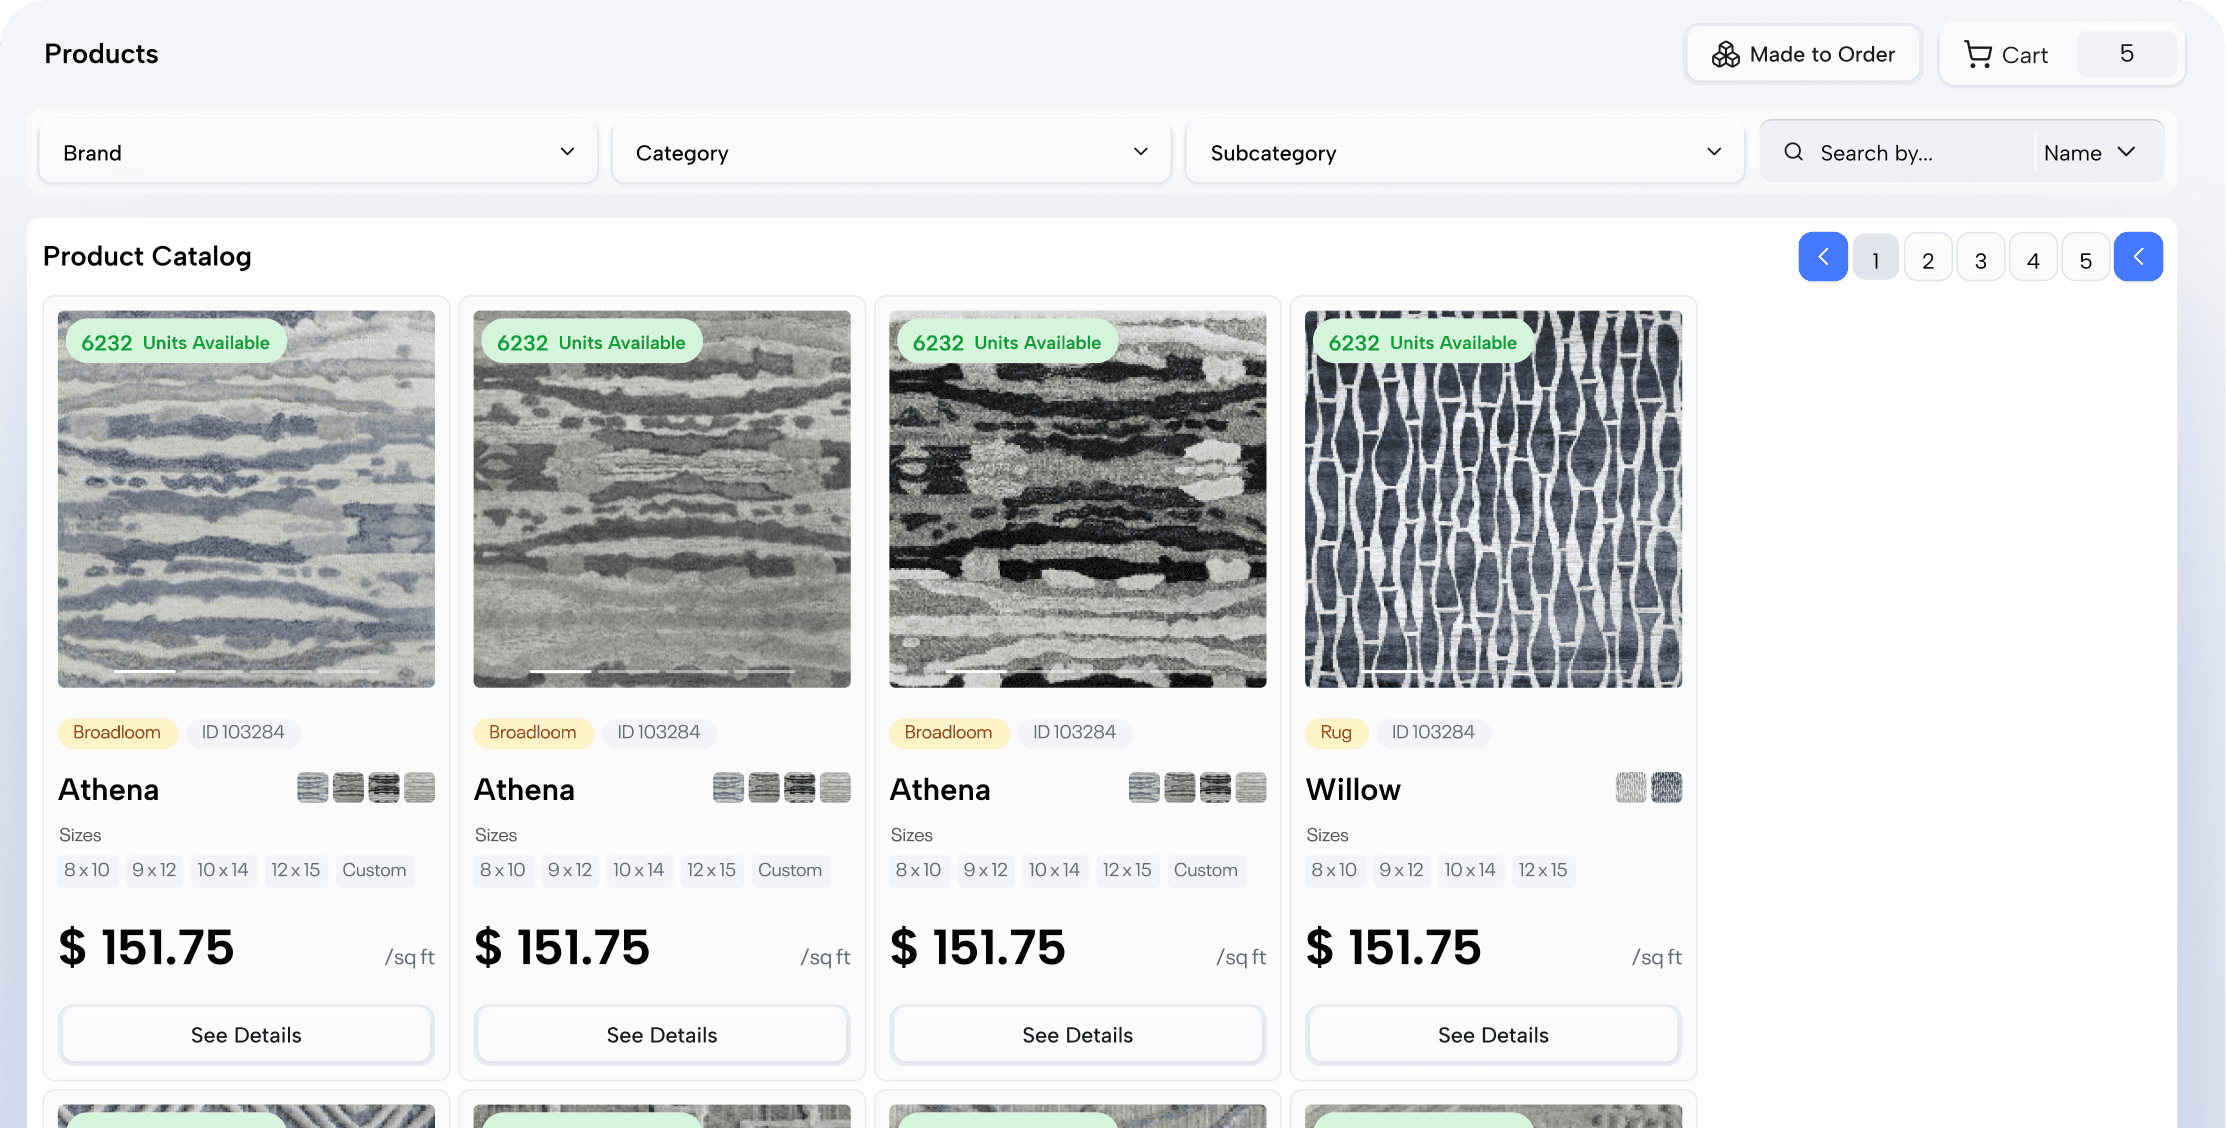Select Custom size on first Athena card

coord(374,870)
